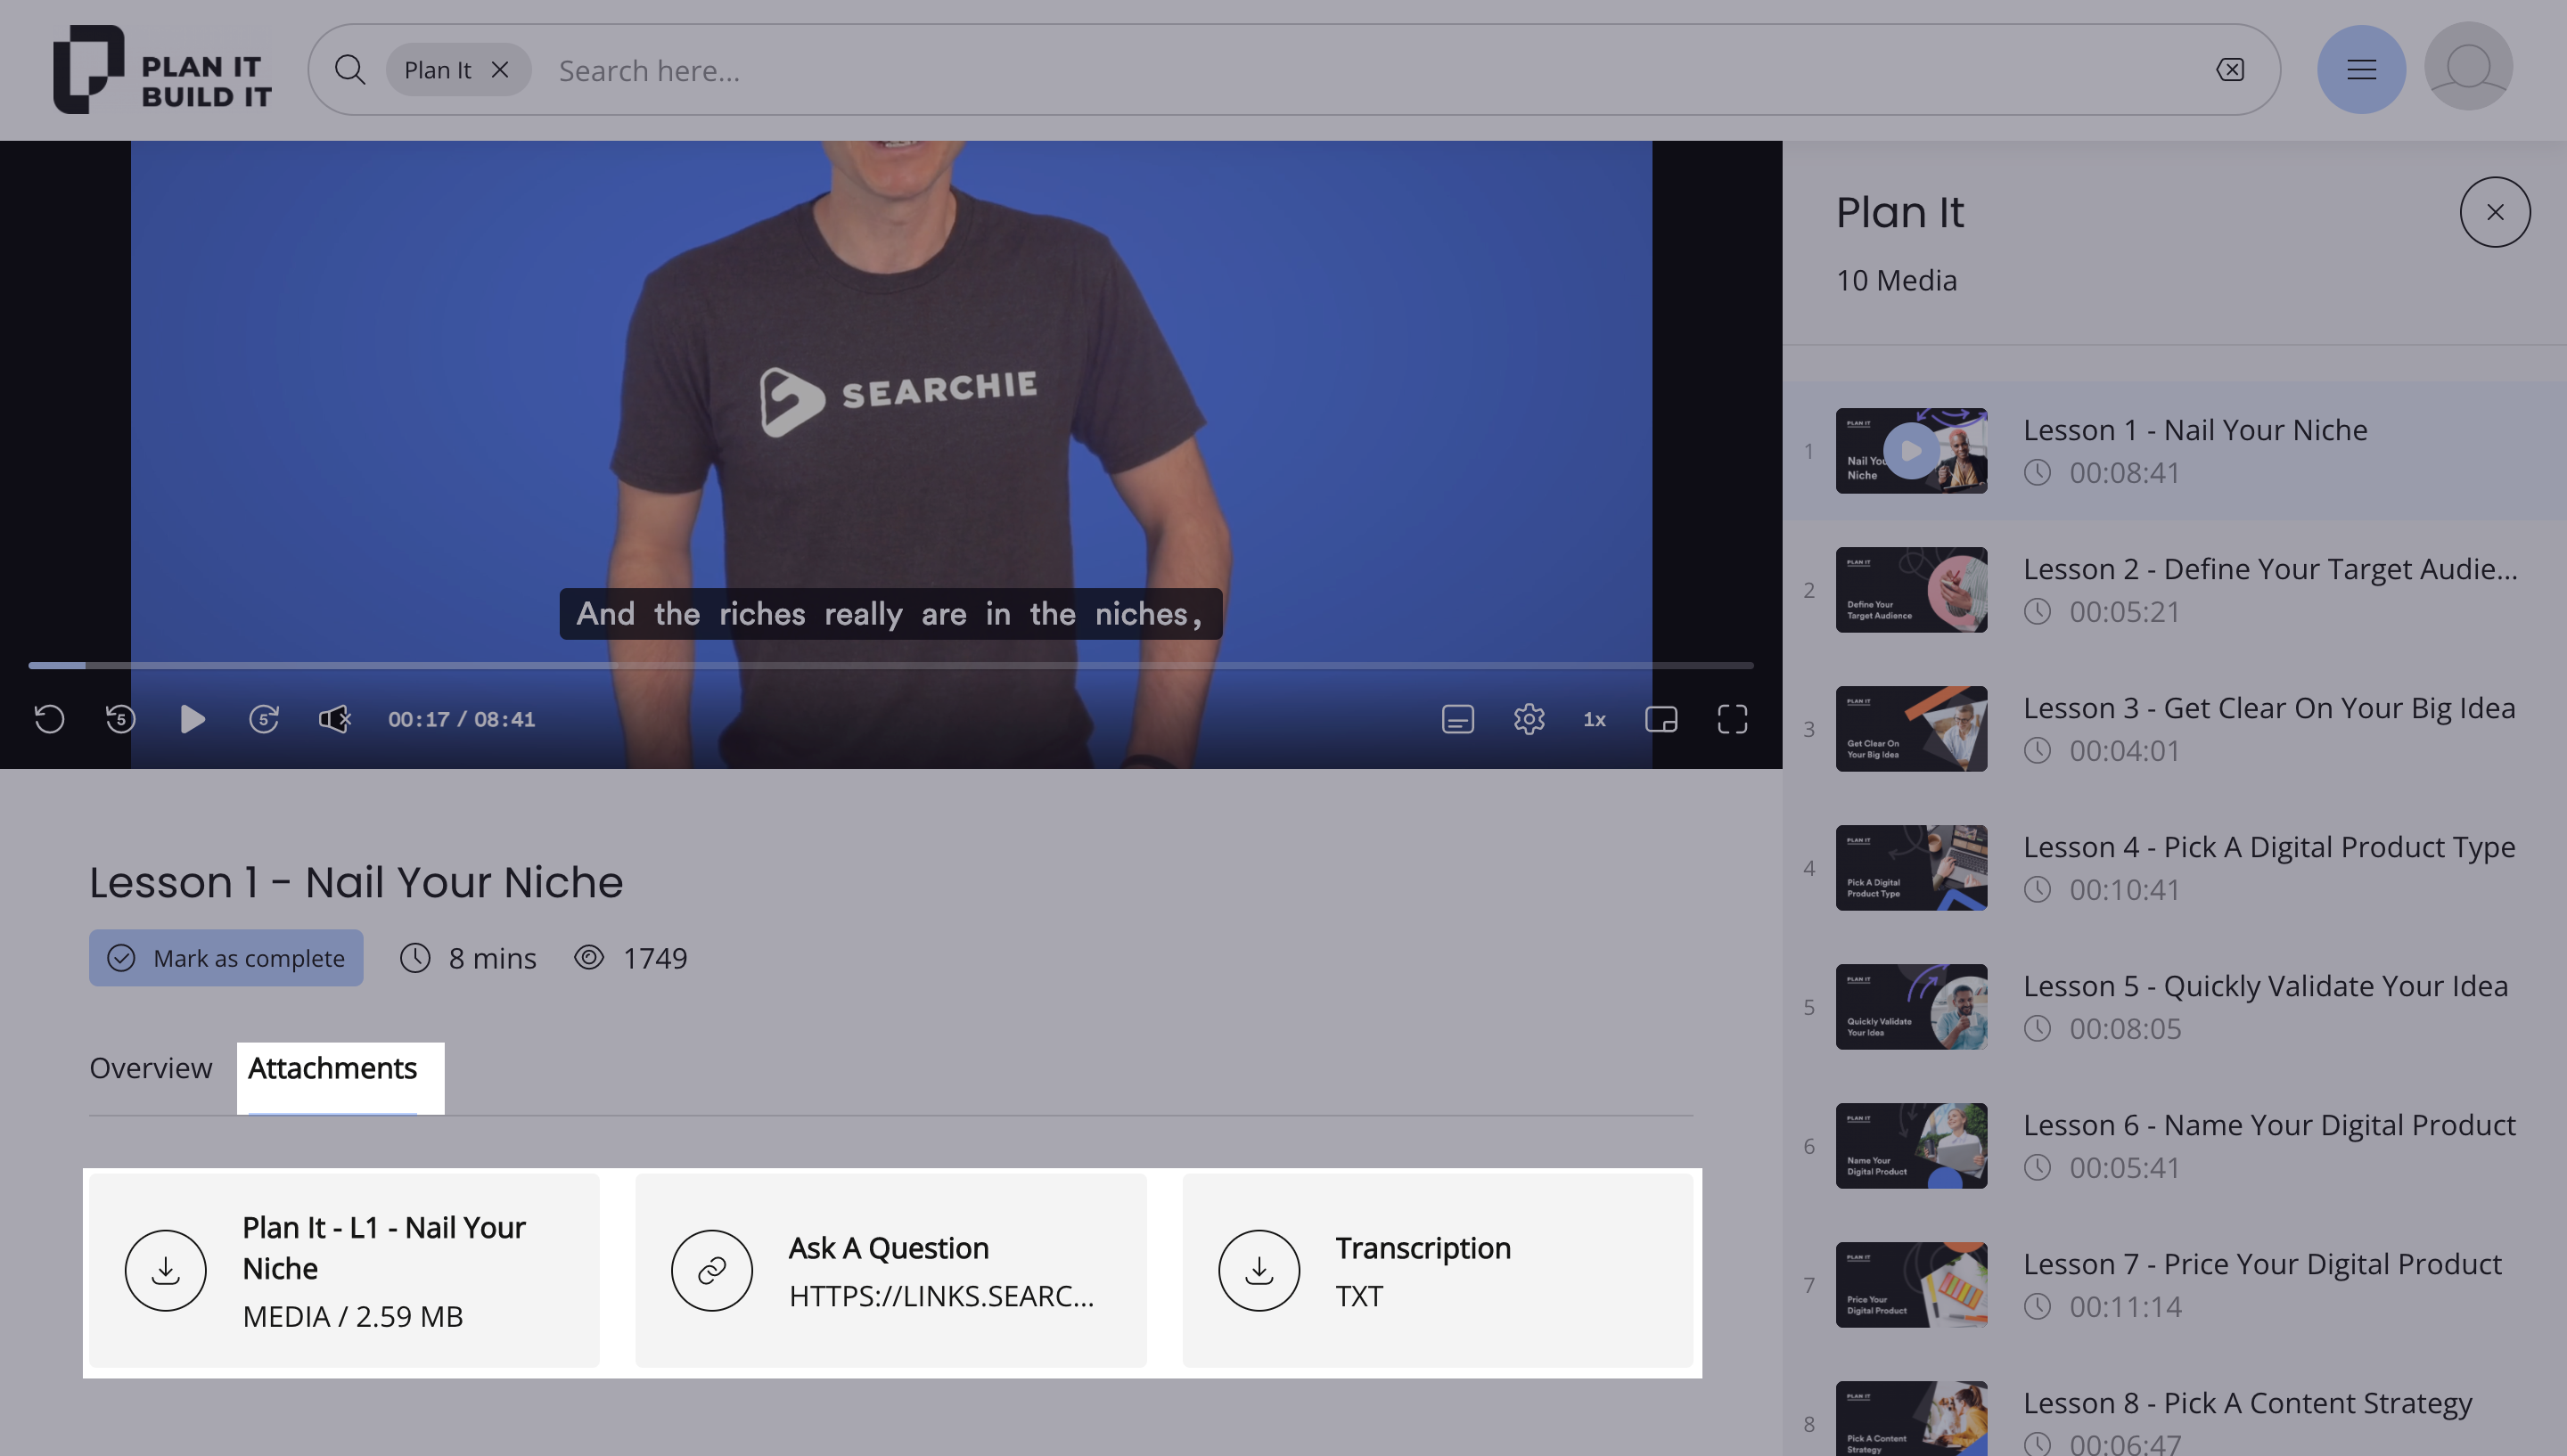Open Lesson 7 Price Your Digital Product thumbnail

coord(1911,1285)
